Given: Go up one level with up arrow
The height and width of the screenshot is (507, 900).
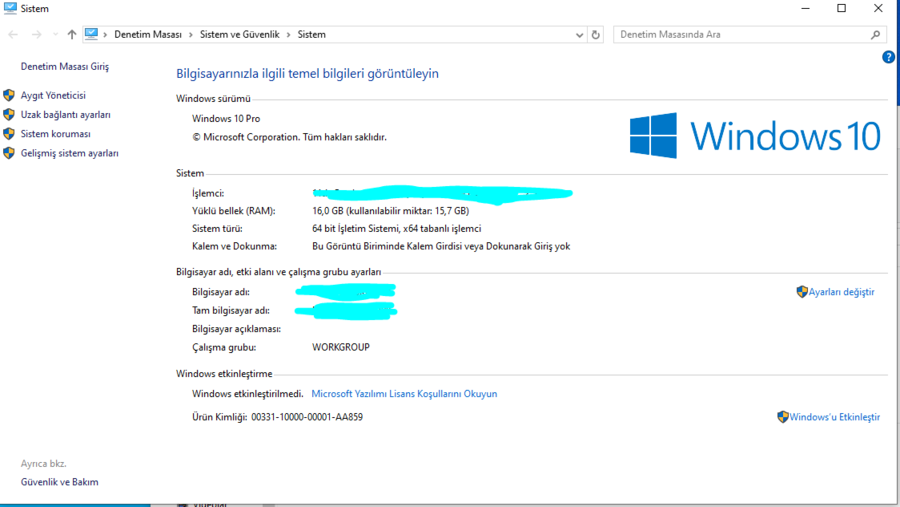Looking at the screenshot, I should (72, 34).
